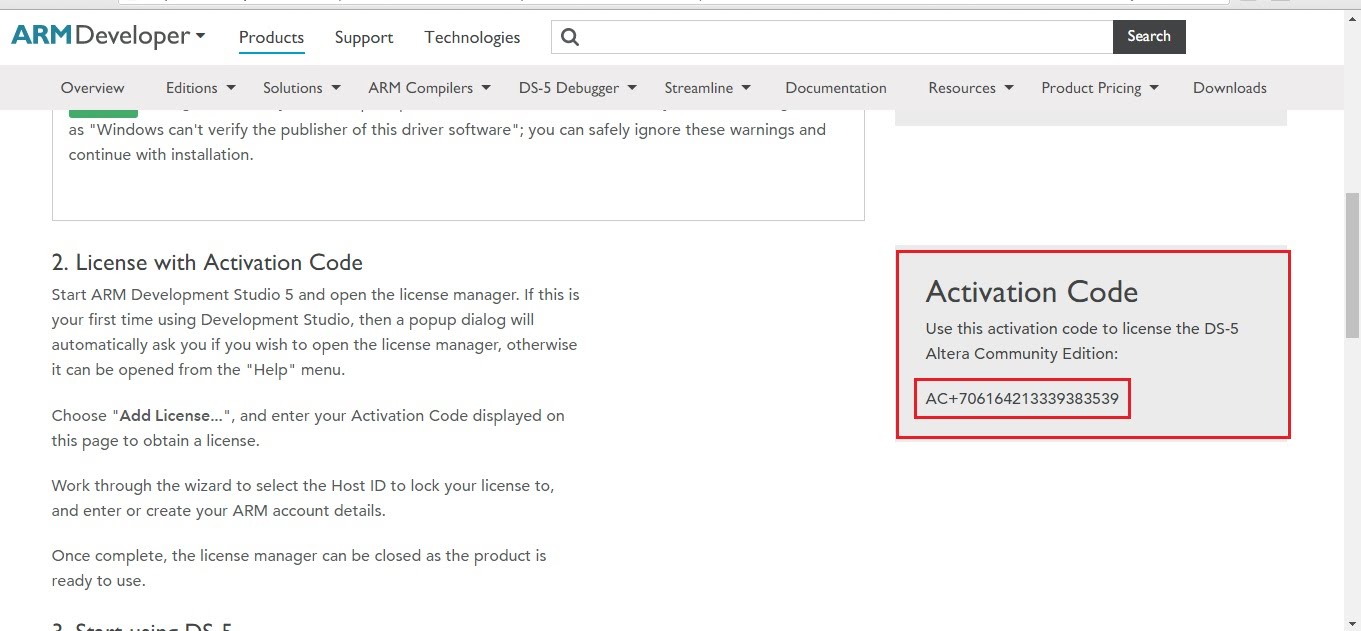Expand the Editions dropdown
Image resolution: width=1361 pixels, height=631 pixels.
click(x=201, y=88)
